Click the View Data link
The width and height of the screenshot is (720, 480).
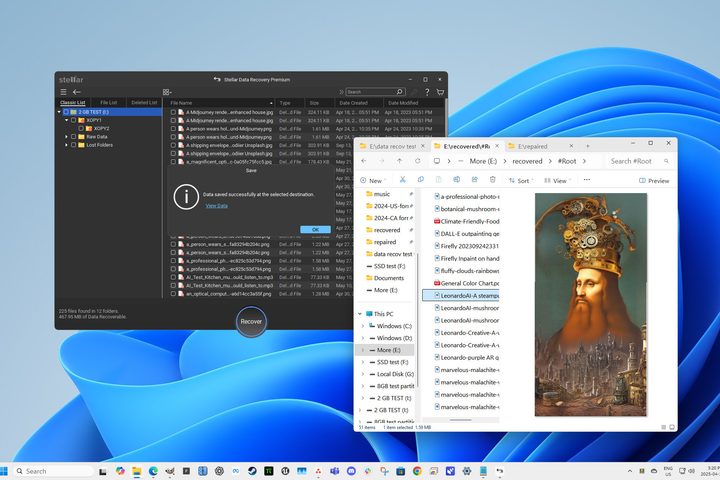pos(216,206)
